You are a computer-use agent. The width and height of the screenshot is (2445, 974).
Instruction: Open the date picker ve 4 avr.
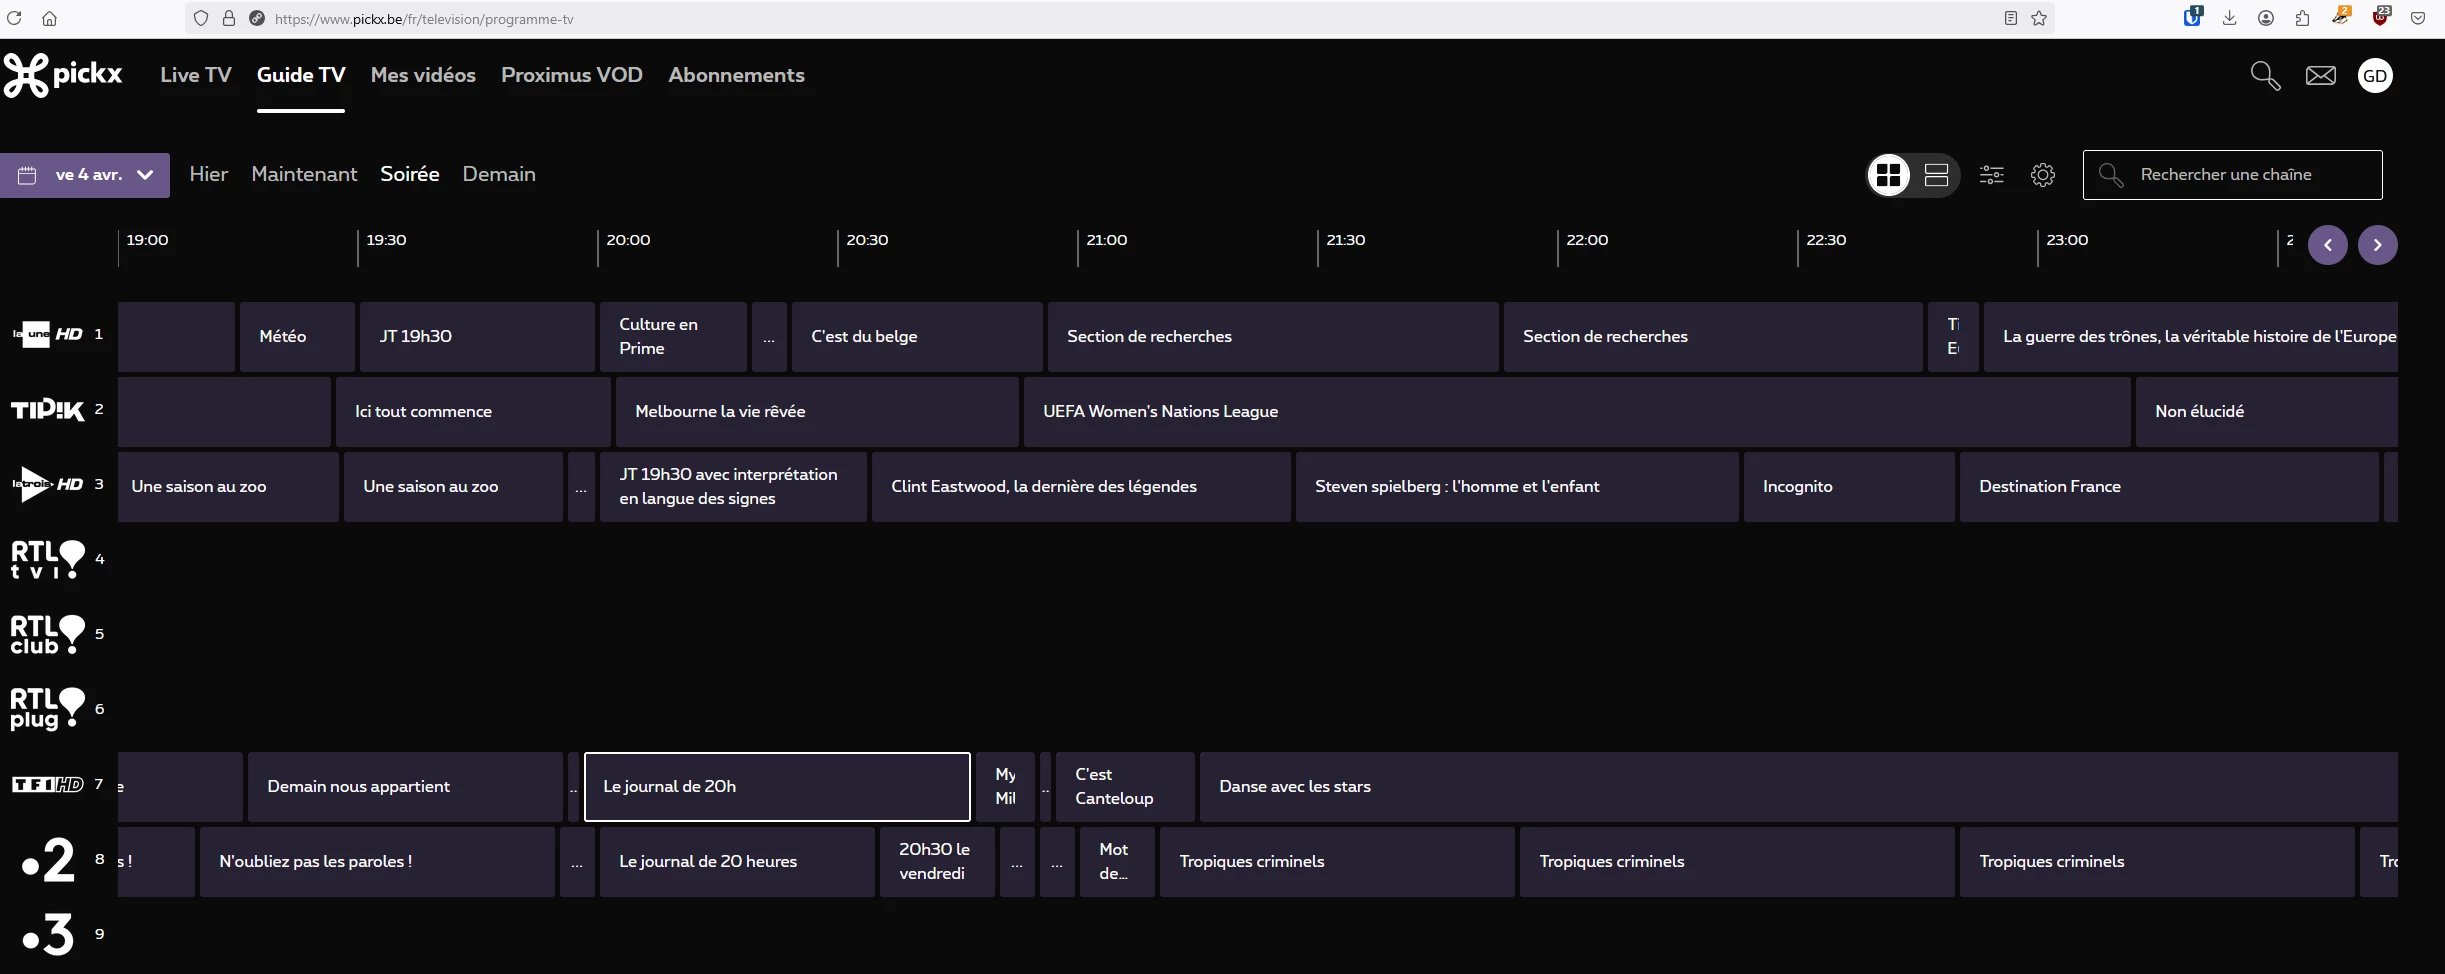[x=85, y=175]
